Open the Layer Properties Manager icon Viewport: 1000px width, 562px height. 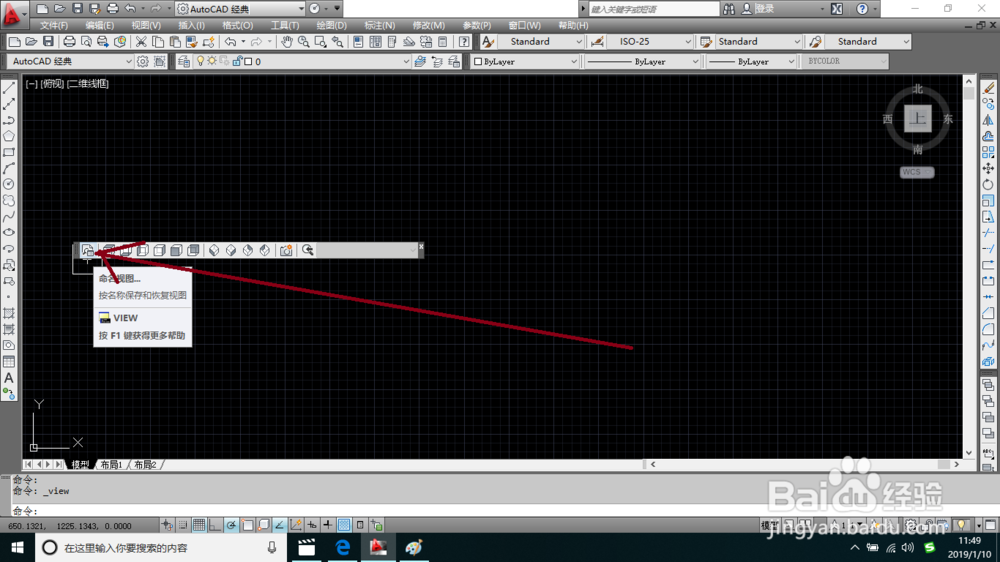pos(184,61)
